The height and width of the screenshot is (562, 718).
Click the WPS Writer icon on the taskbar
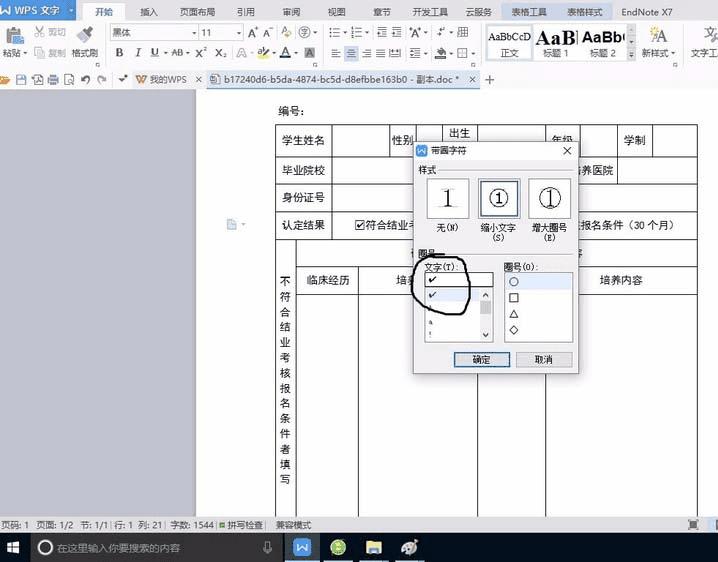click(x=302, y=547)
